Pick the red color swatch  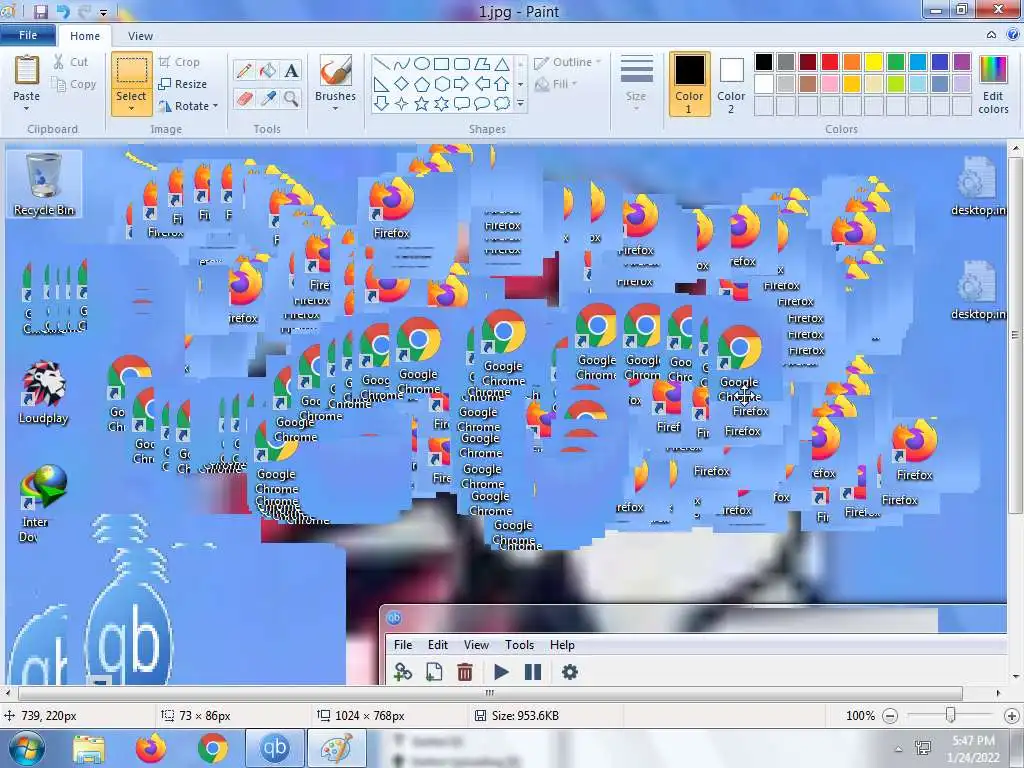[830, 62]
